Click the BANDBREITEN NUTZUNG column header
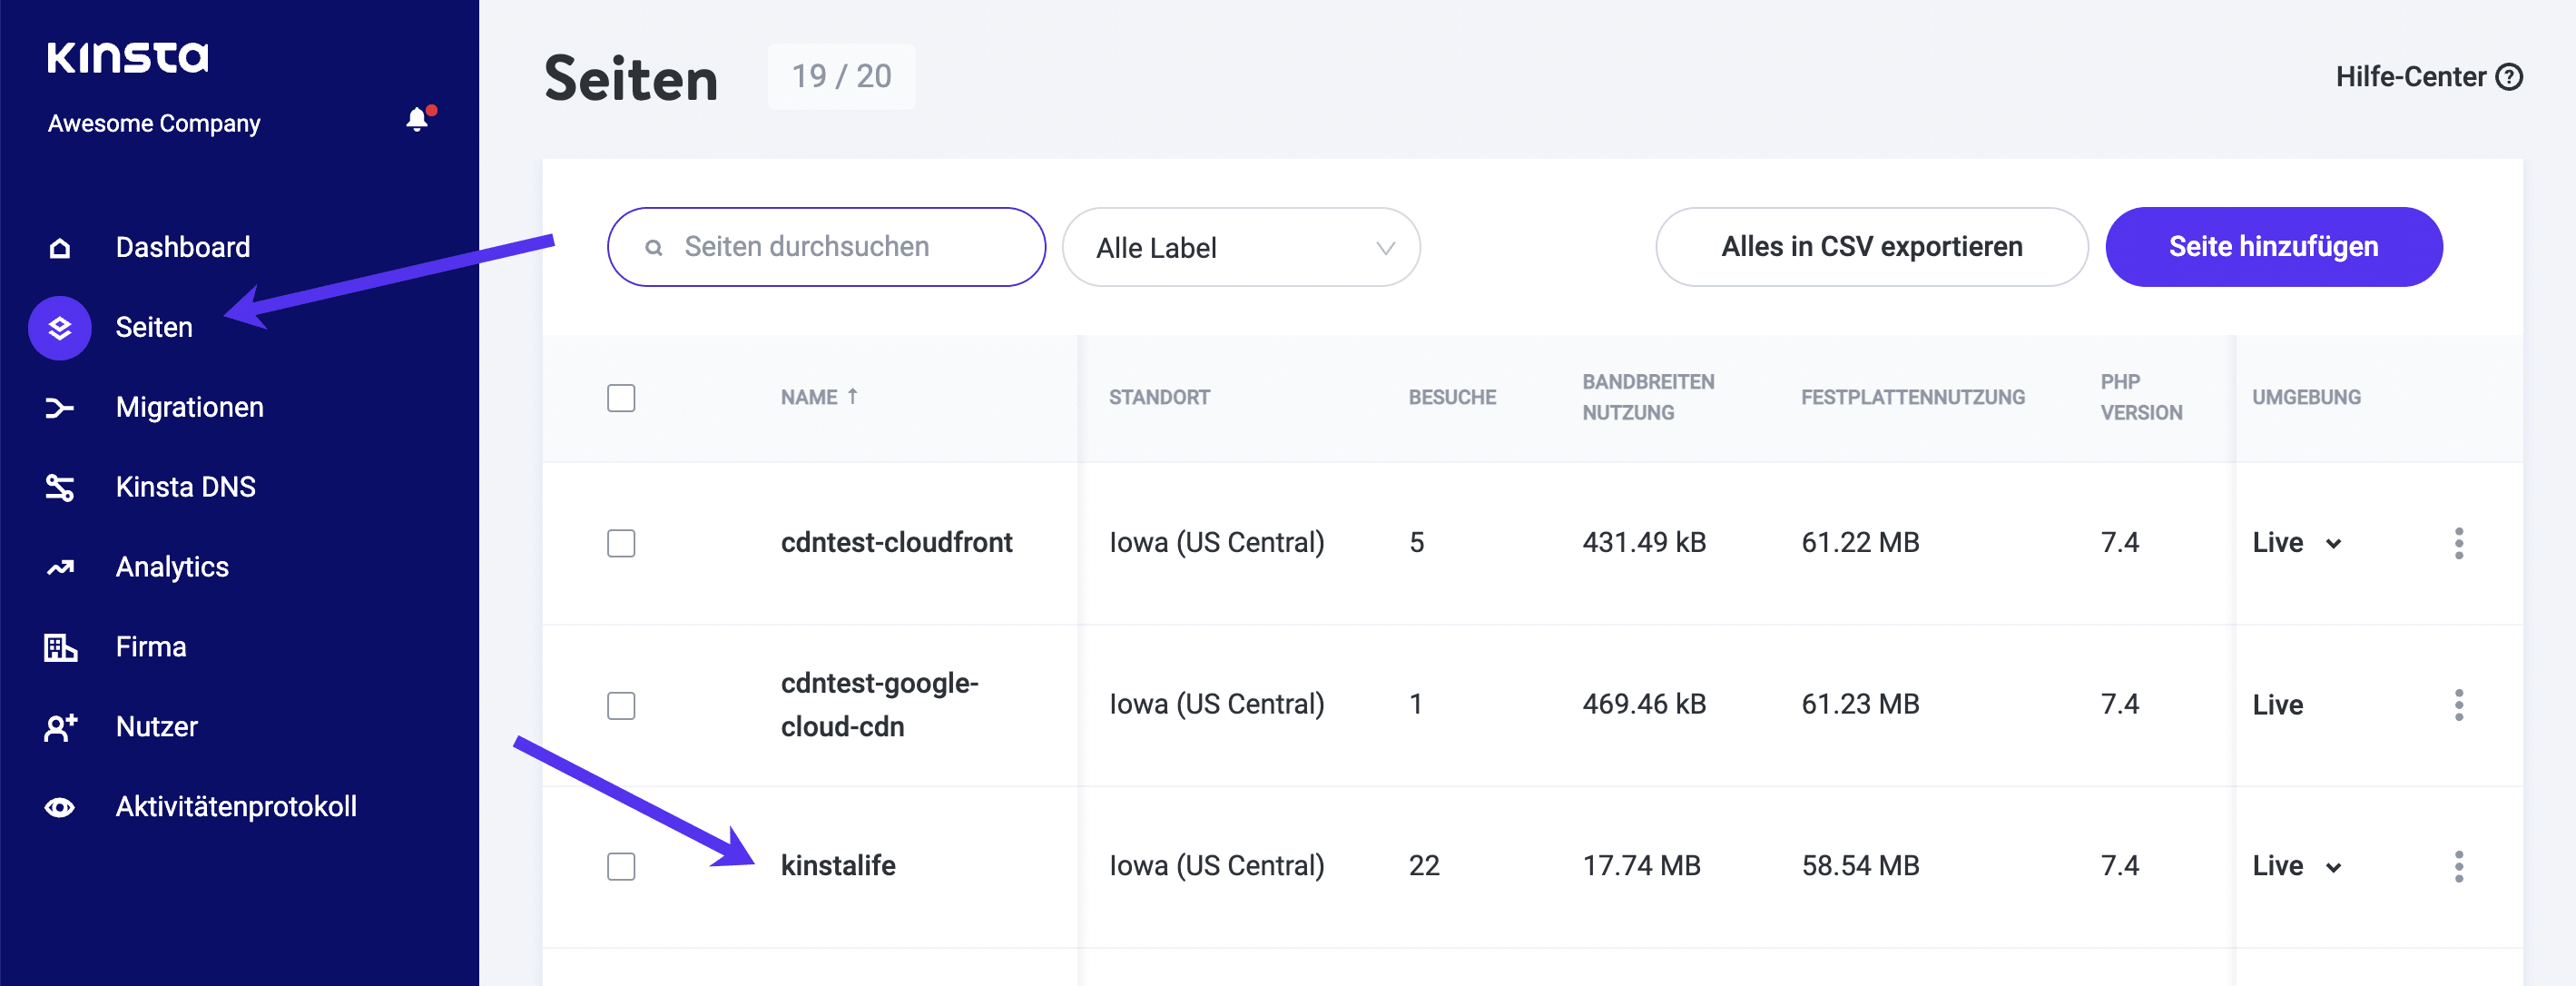Viewport: 2576px width, 986px height. point(1648,397)
